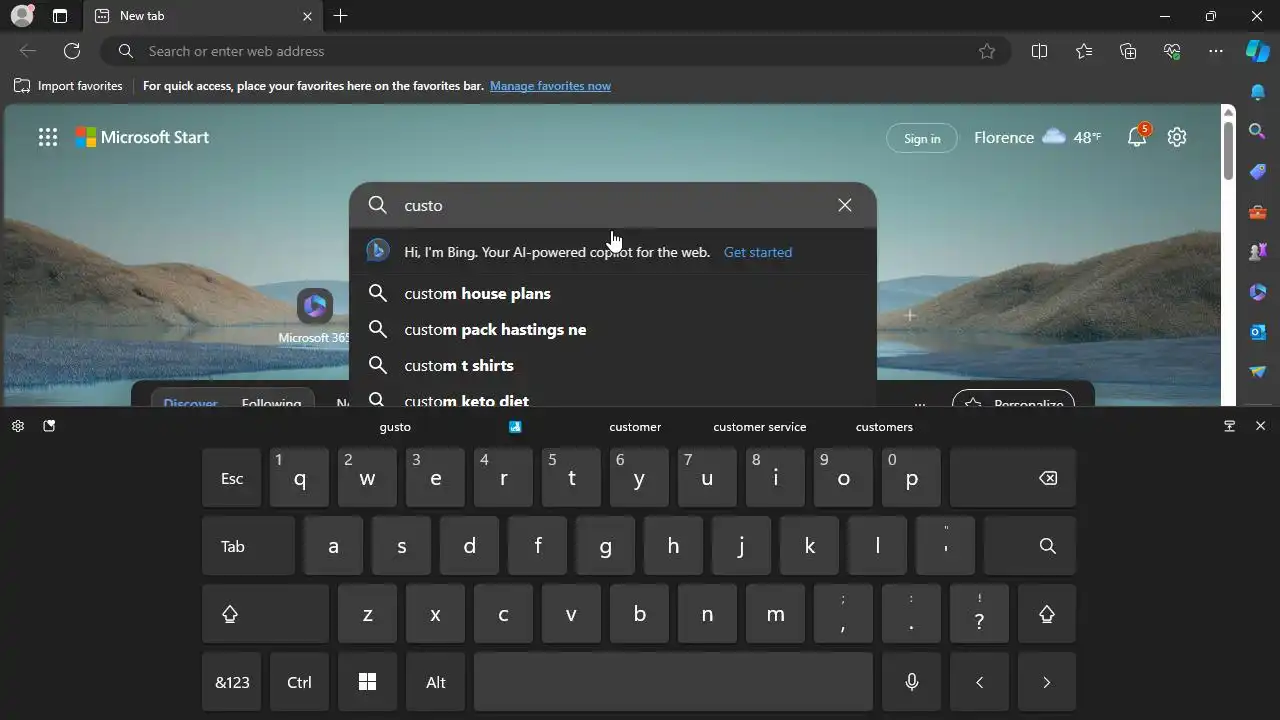Toggle the Alt key

pos(435,682)
